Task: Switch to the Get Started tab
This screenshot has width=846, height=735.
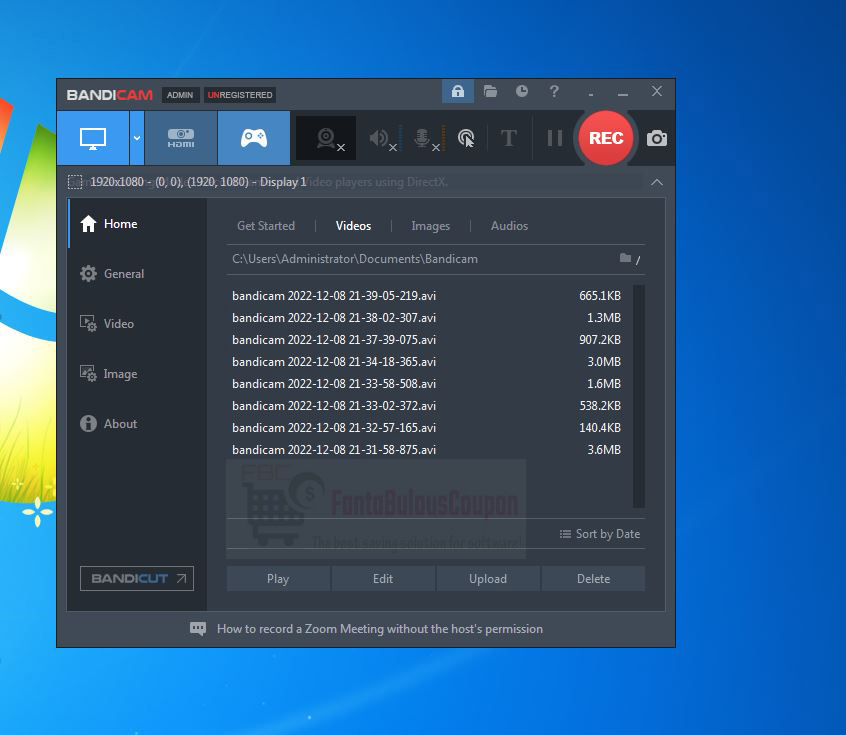Action: (x=266, y=226)
